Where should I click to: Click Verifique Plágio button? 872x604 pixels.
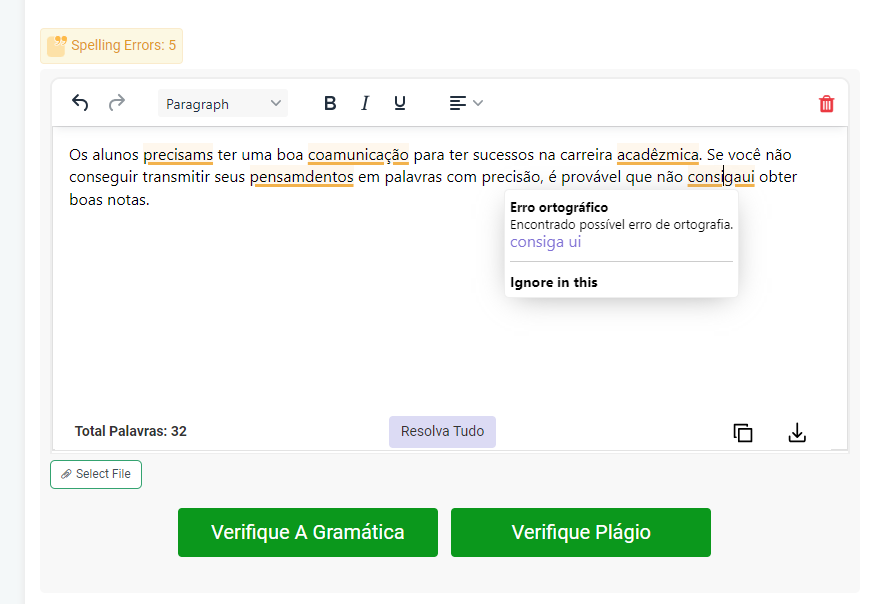tap(581, 532)
